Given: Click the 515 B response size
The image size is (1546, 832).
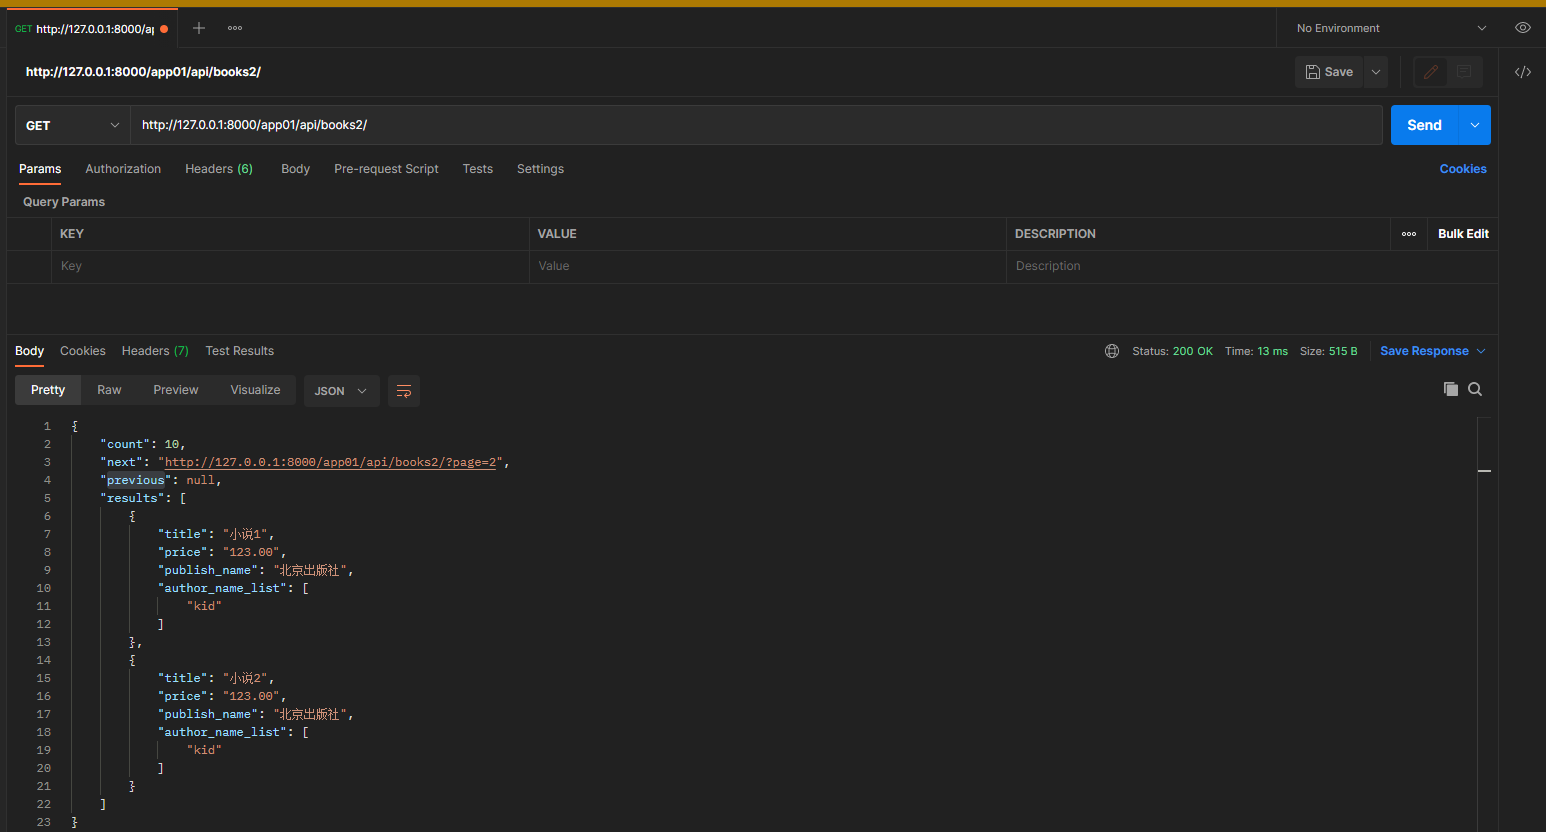Looking at the screenshot, I should (1343, 351).
